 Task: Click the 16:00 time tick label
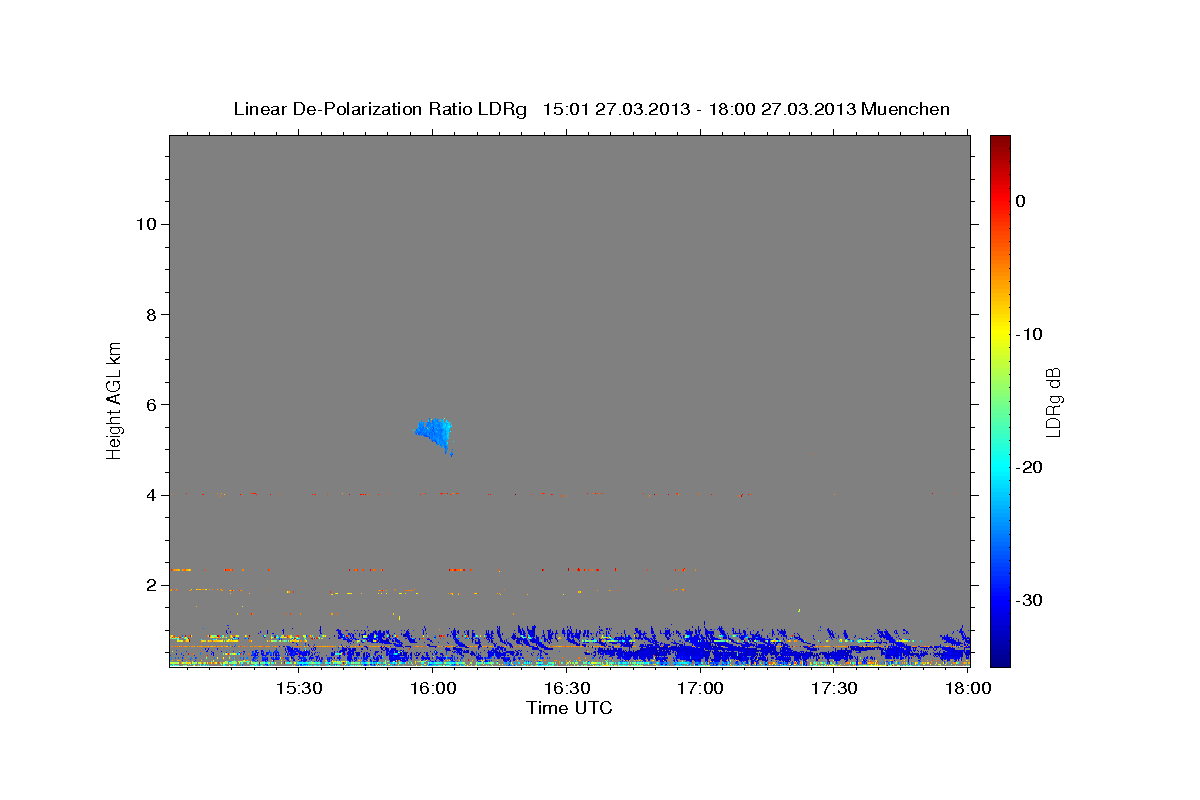pyautogui.click(x=432, y=689)
